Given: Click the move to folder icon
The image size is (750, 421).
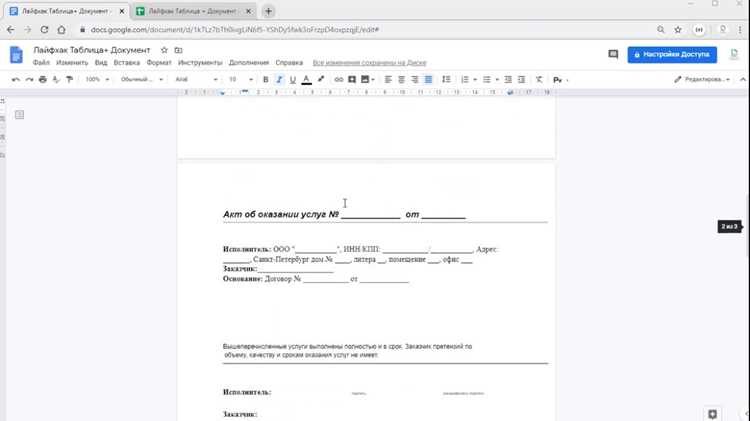Looking at the screenshot, I should click(x=178, y=50).
